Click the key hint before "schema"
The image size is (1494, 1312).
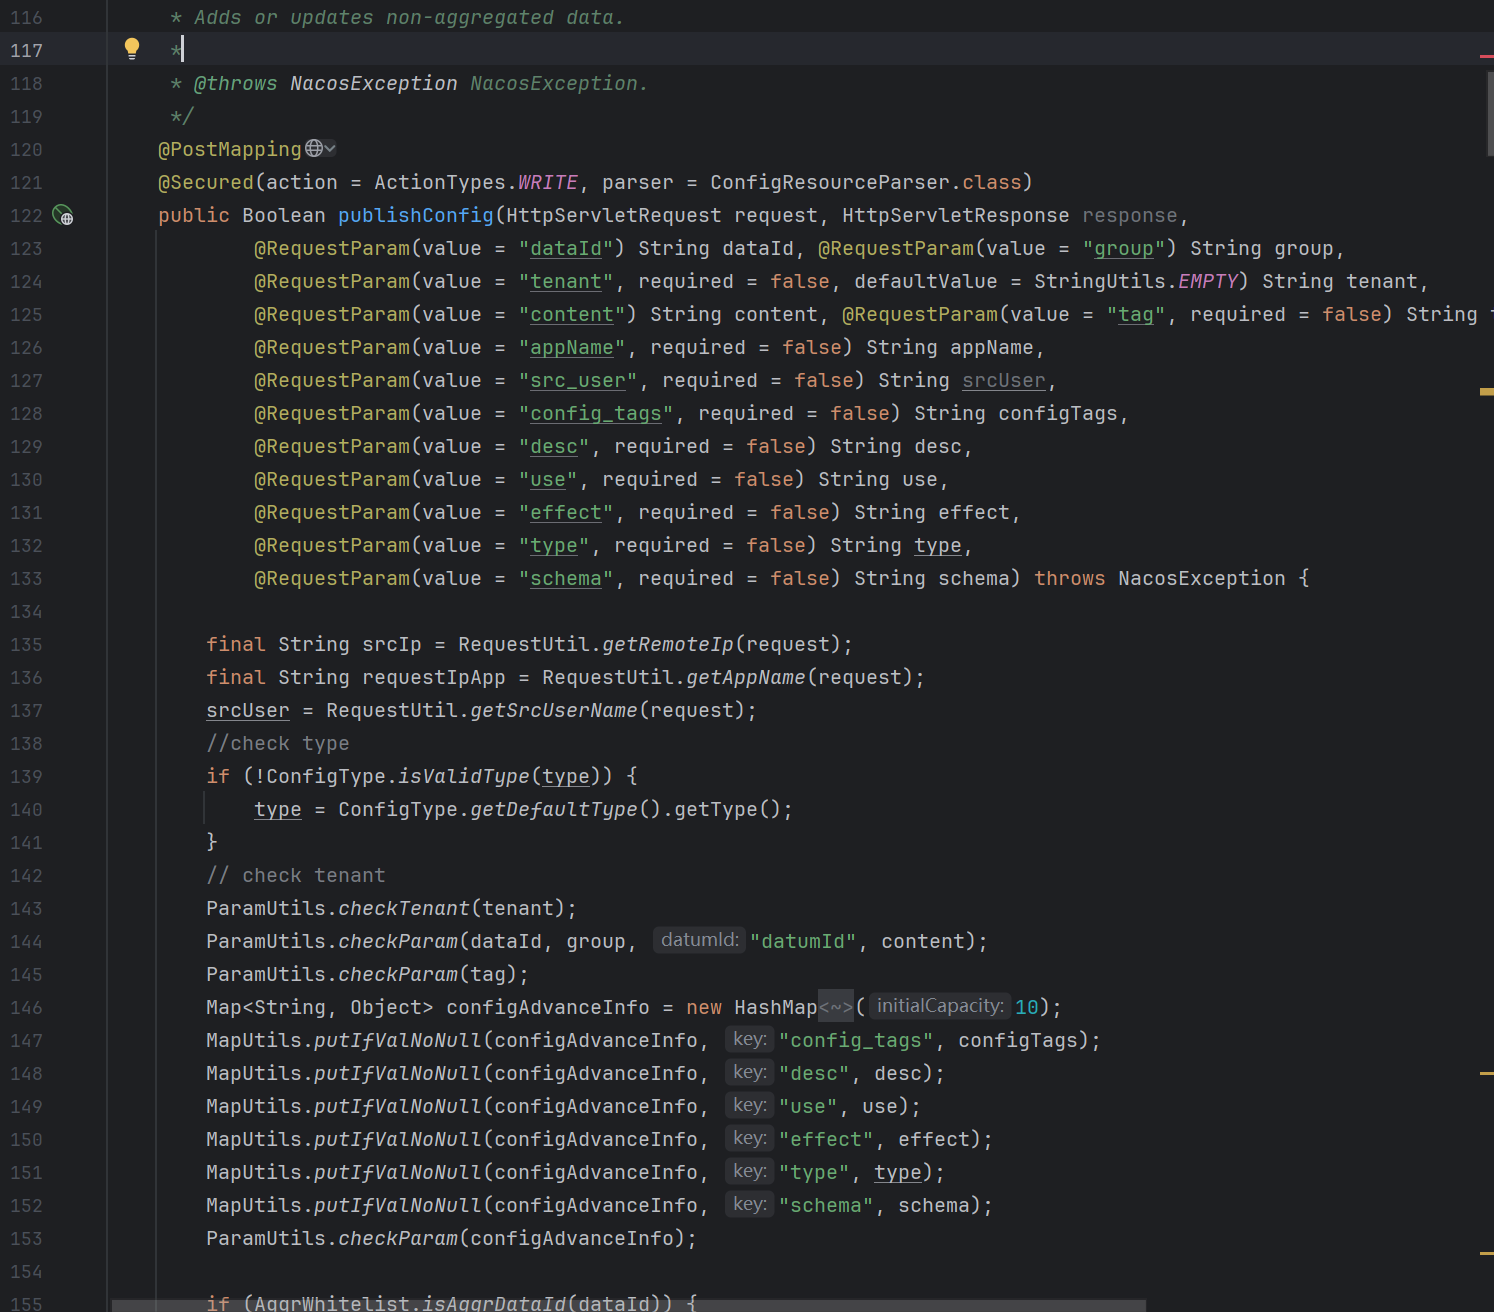click(749, 1205)
